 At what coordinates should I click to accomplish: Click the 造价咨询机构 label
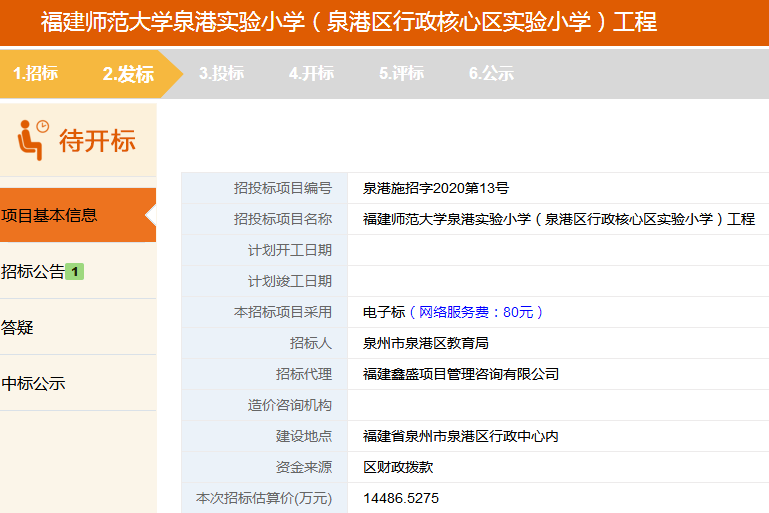290,405
